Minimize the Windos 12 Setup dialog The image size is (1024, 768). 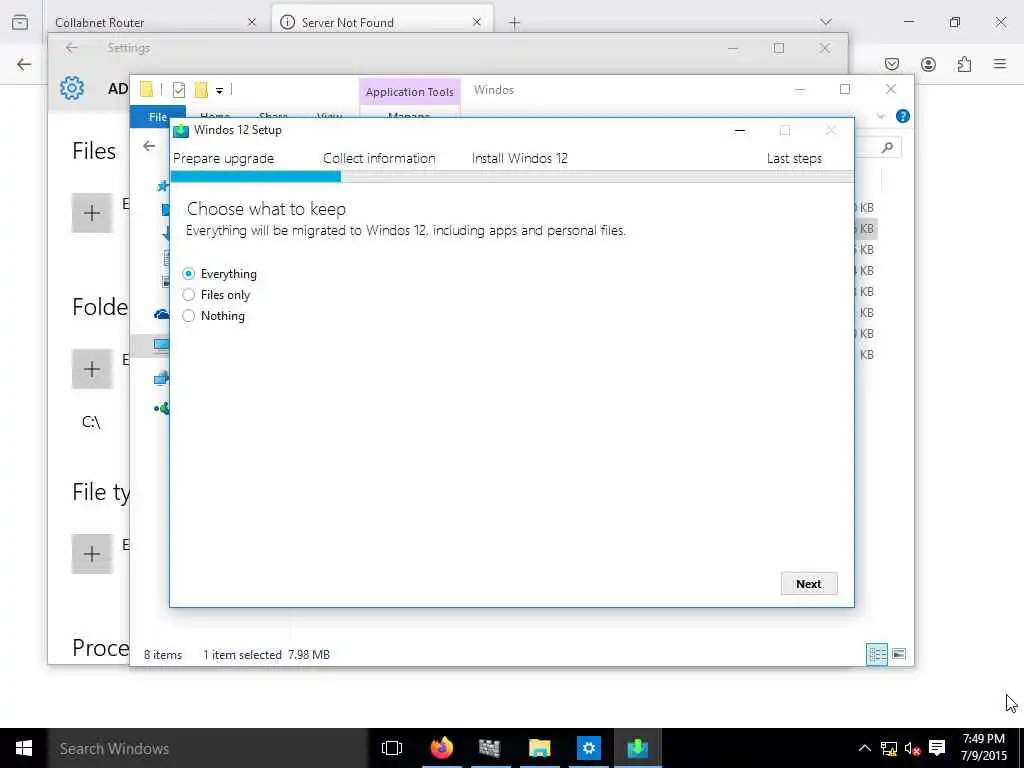740,131
